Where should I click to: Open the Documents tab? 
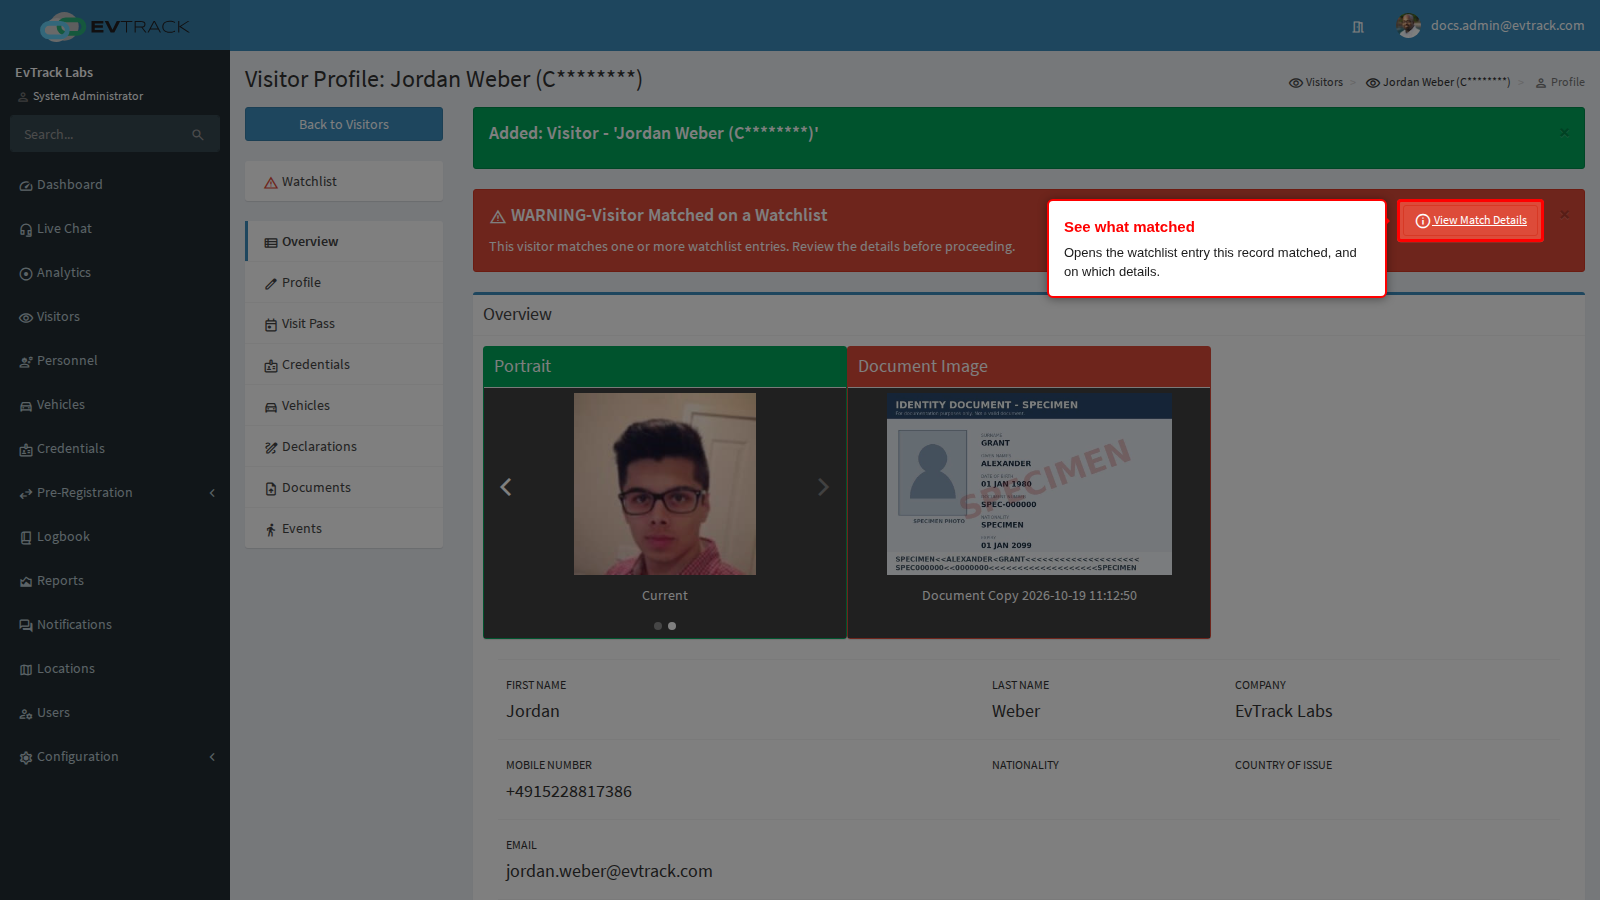coord(344,488)
